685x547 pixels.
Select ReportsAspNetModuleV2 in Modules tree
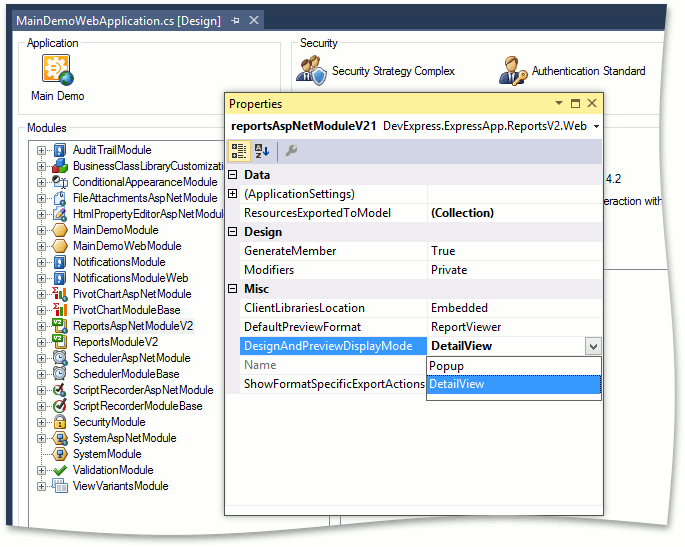point(133,326)
